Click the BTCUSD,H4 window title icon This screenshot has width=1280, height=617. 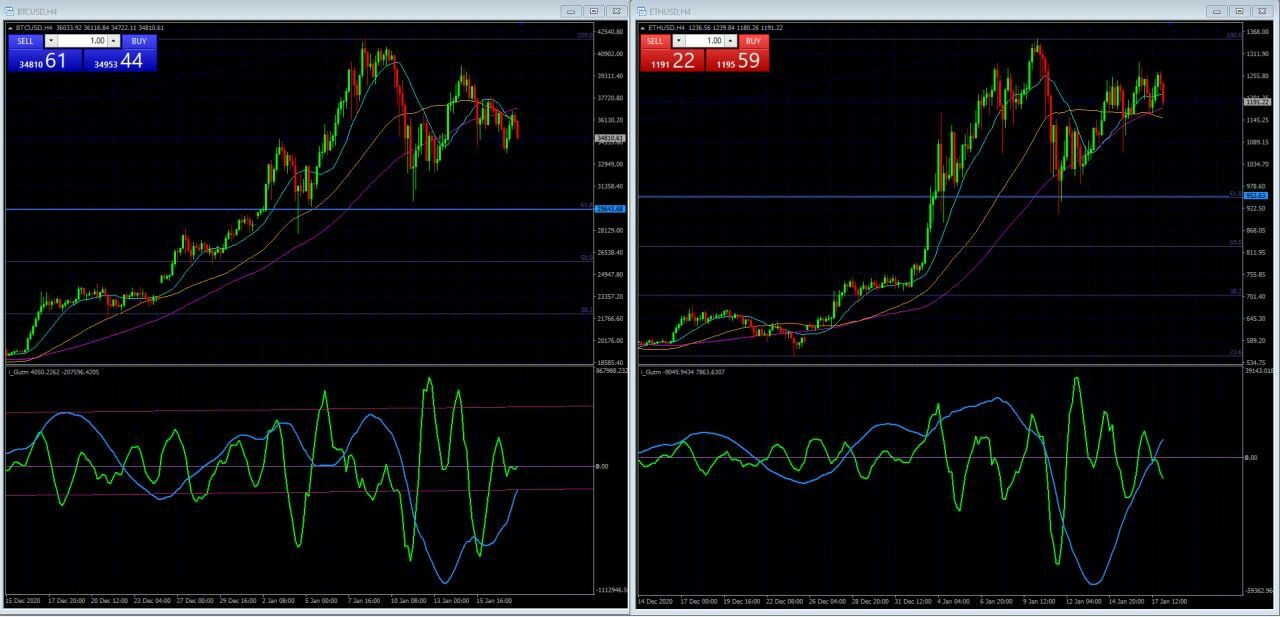pyautogui.click(x=9, y=10)
